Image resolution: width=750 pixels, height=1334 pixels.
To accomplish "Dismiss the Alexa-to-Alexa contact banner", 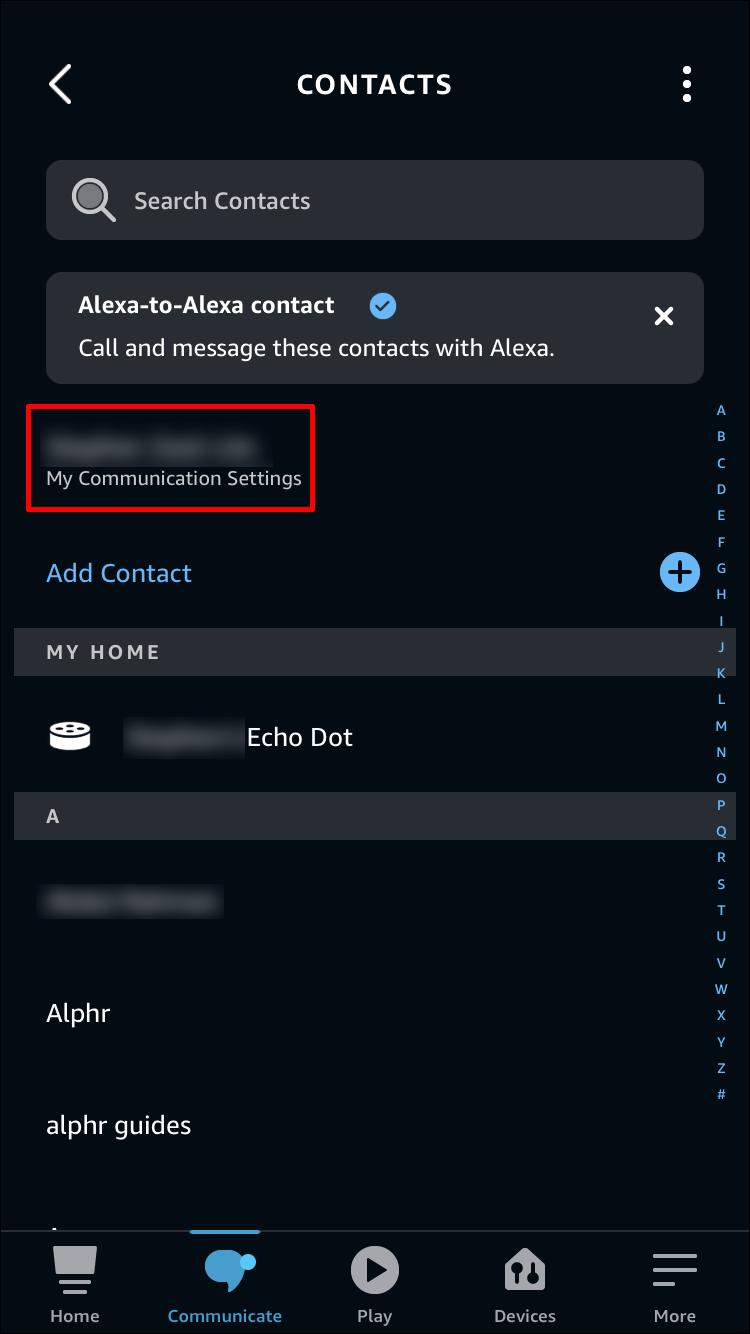I will click(x=663, y=316).
